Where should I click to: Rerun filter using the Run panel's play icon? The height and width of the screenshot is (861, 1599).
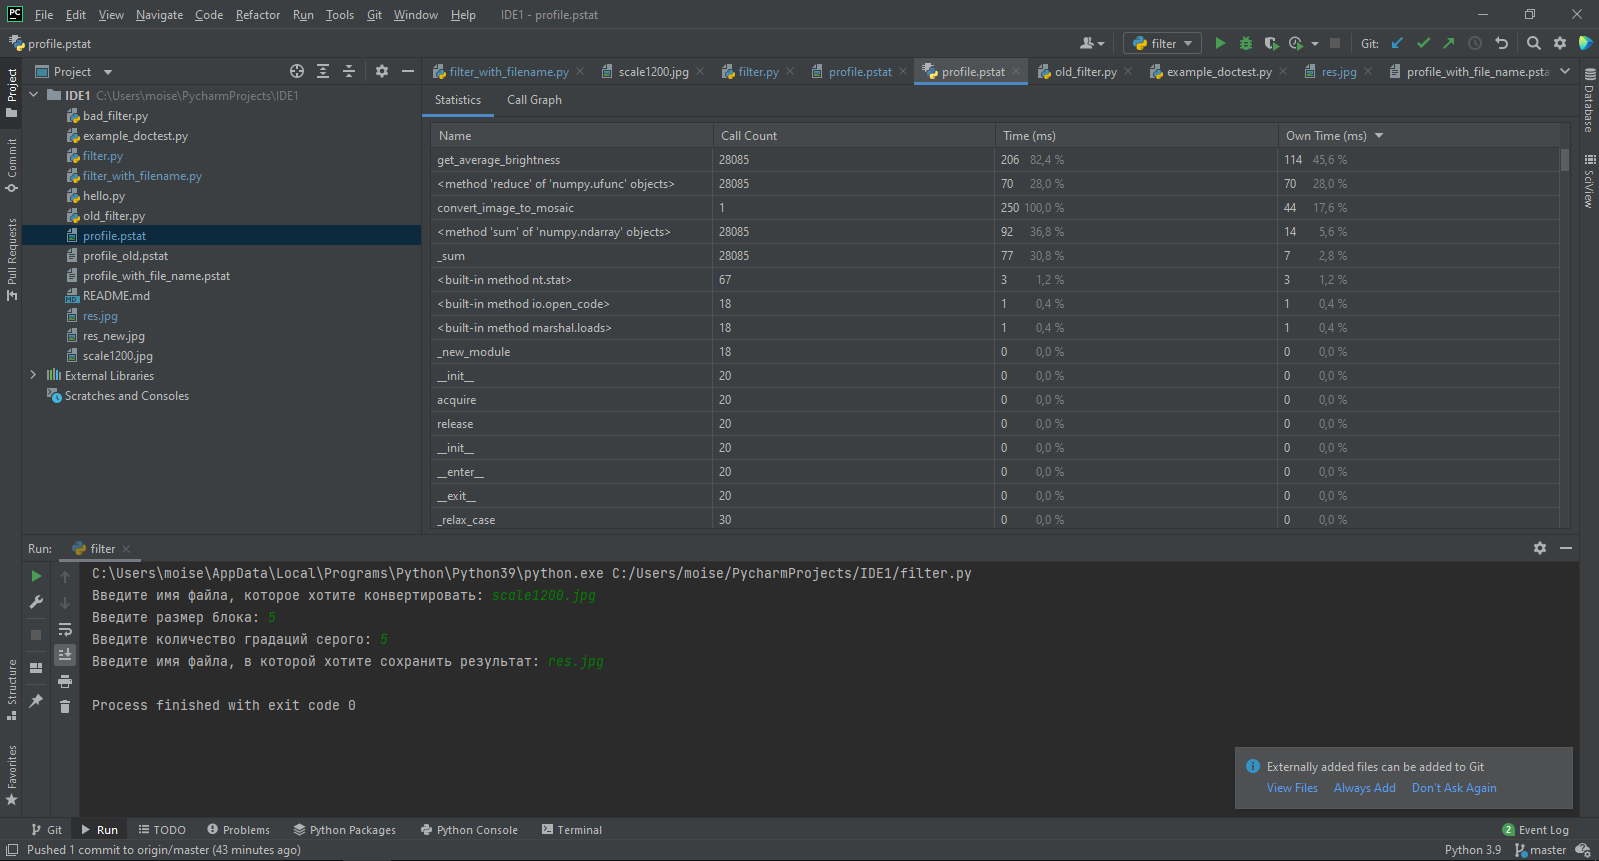pos(36,576)
